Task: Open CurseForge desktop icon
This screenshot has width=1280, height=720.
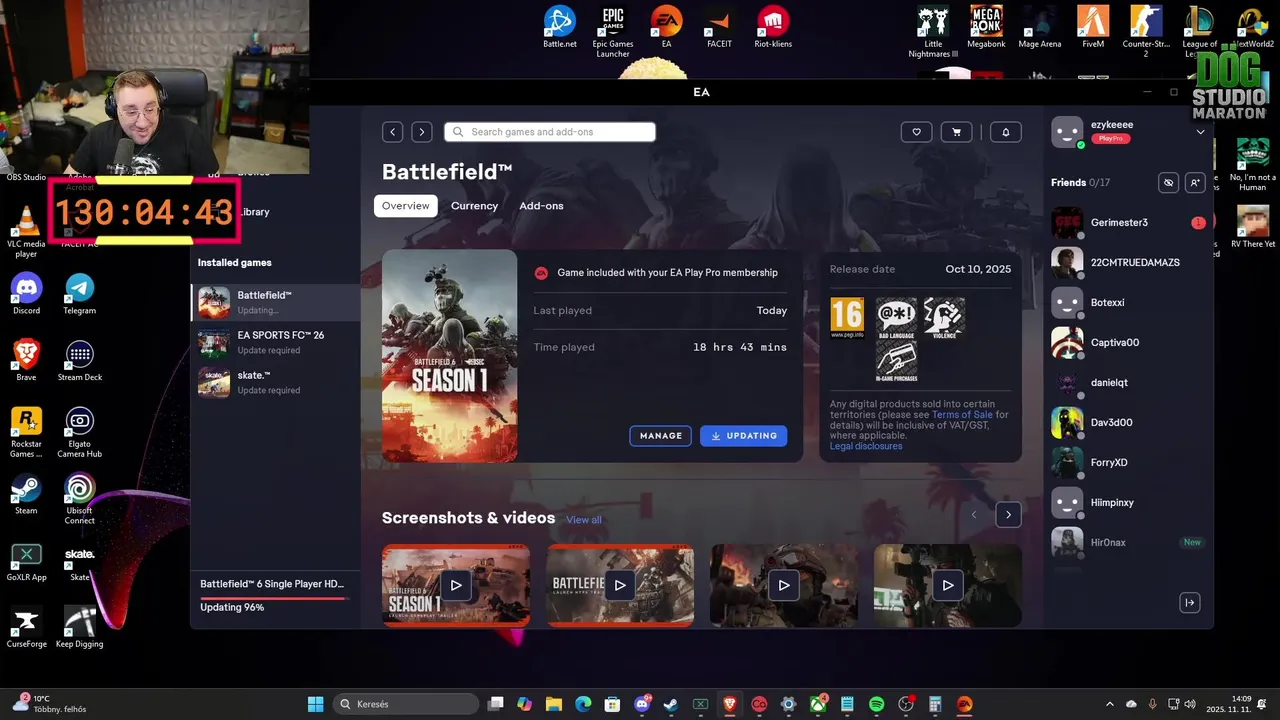Action: 26,628
